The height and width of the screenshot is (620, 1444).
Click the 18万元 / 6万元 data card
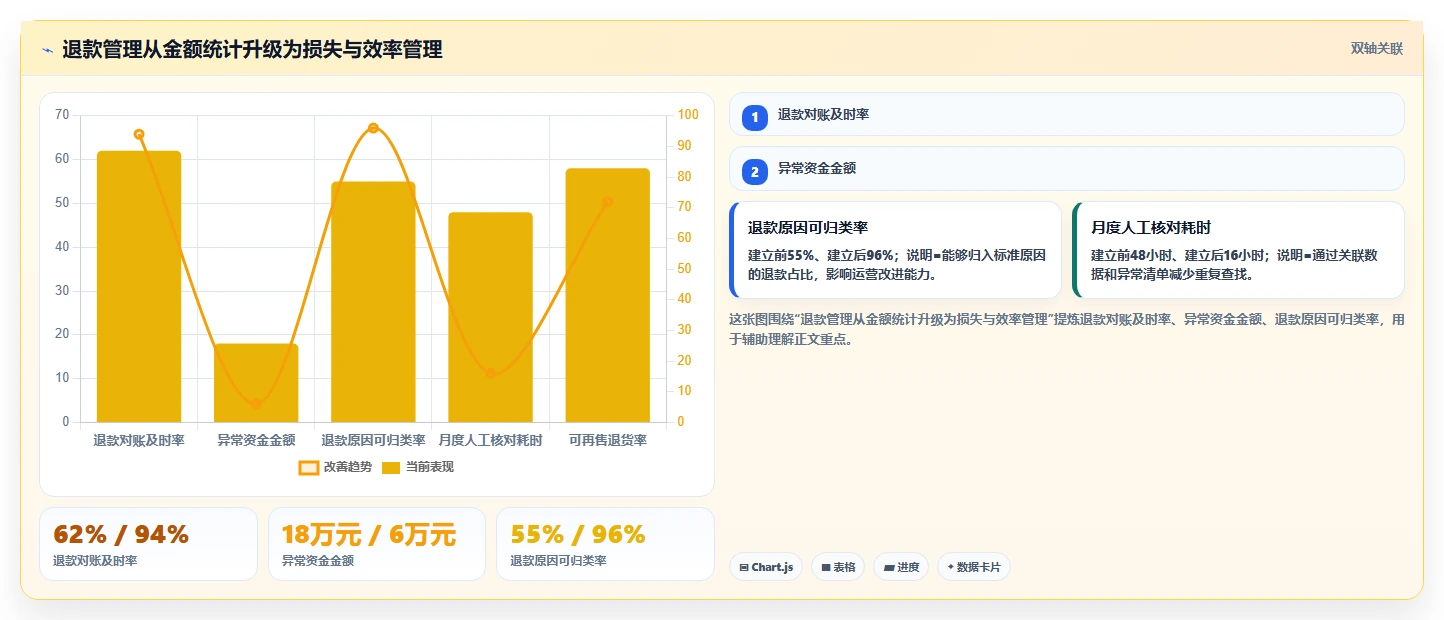tap(376, 544)
